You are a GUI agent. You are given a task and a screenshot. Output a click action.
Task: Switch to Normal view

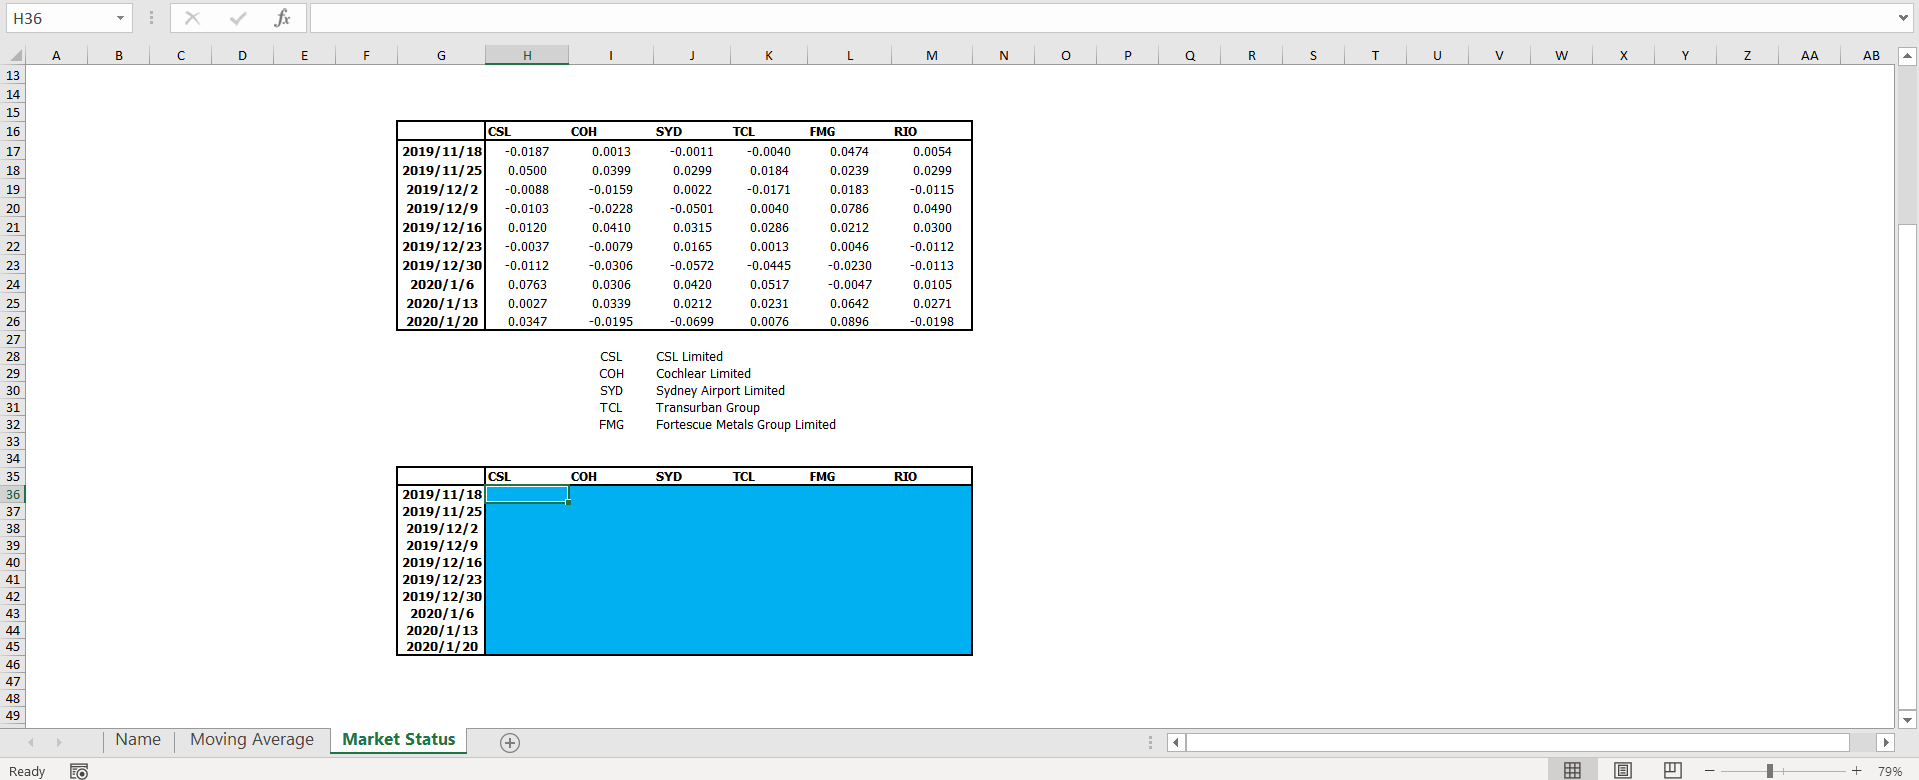coord(1572,770)
